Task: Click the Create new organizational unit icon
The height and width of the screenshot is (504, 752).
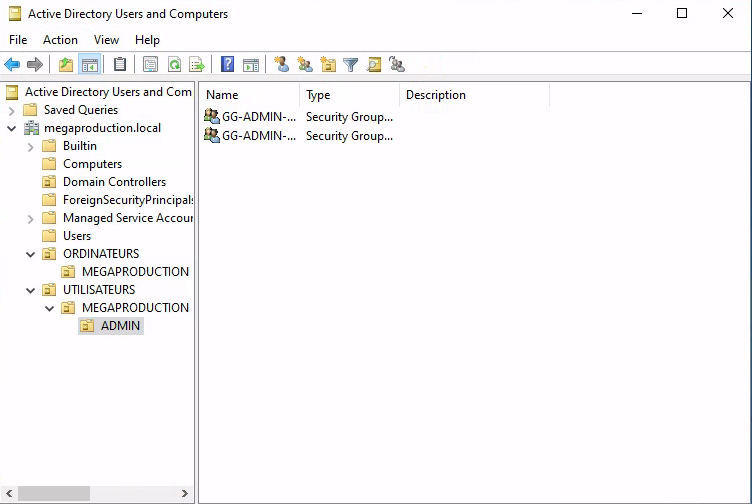Action: point(328,65)
